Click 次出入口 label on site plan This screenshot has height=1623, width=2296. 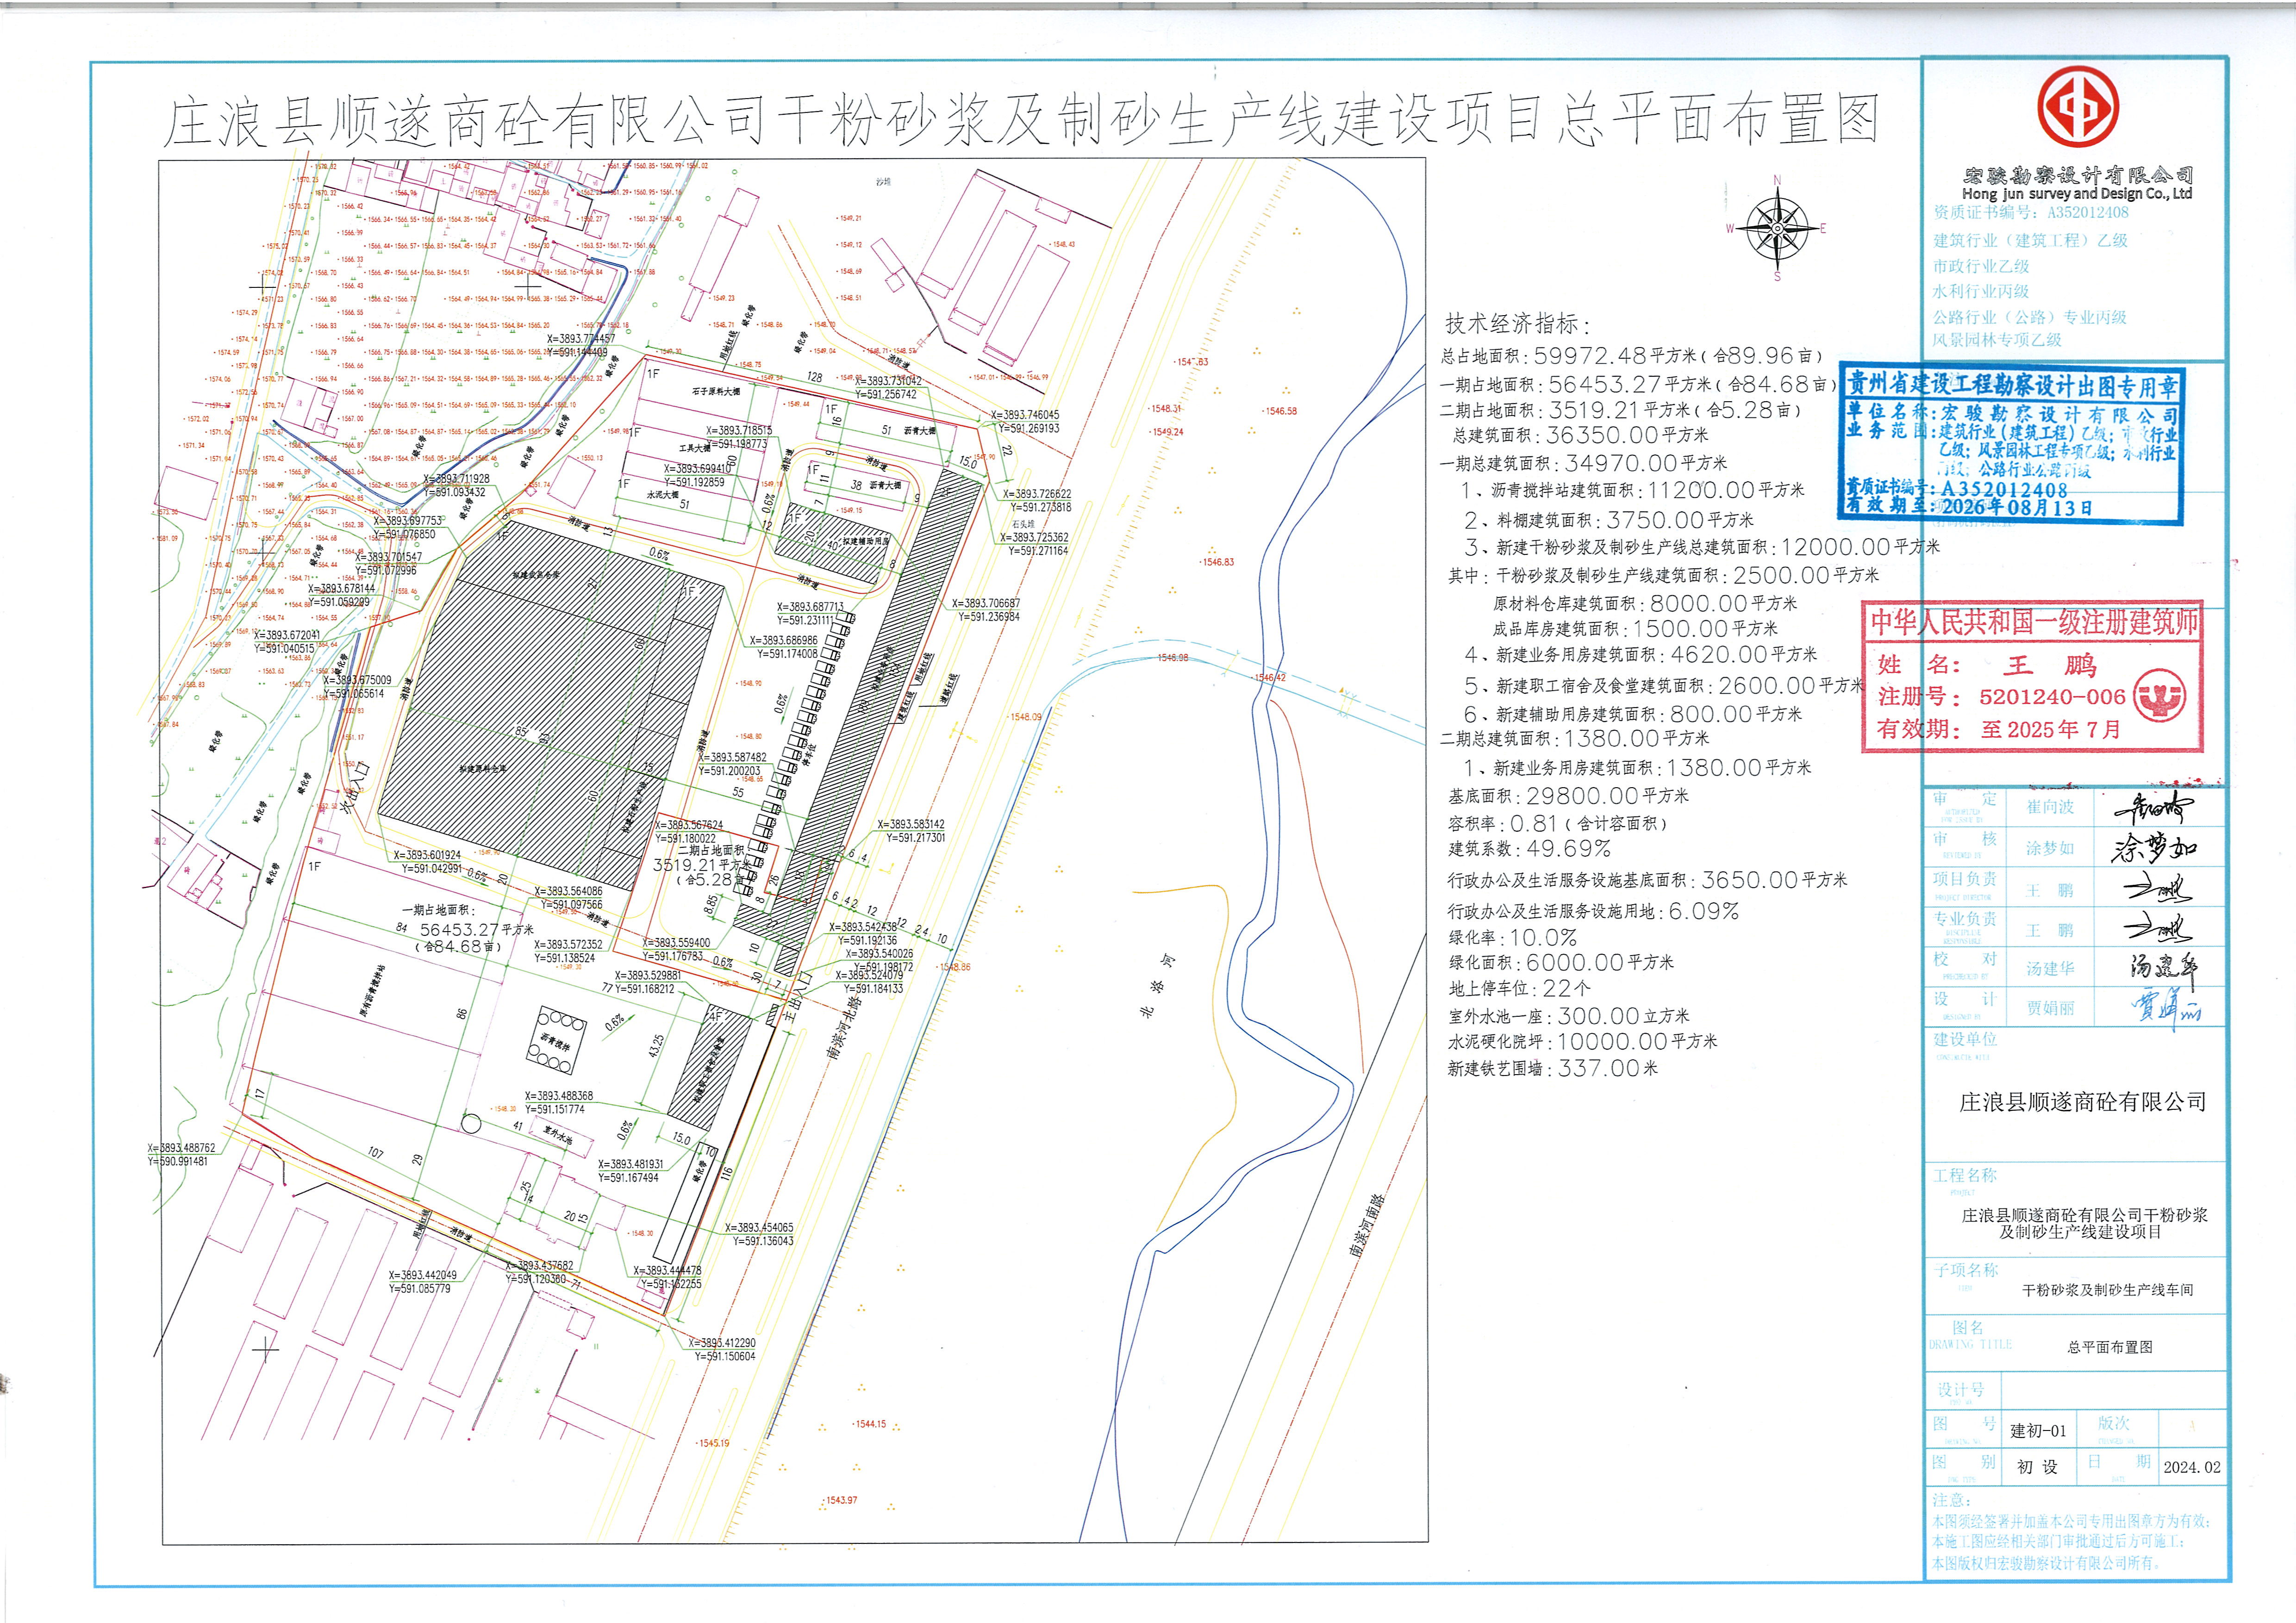tap(354, 789)
